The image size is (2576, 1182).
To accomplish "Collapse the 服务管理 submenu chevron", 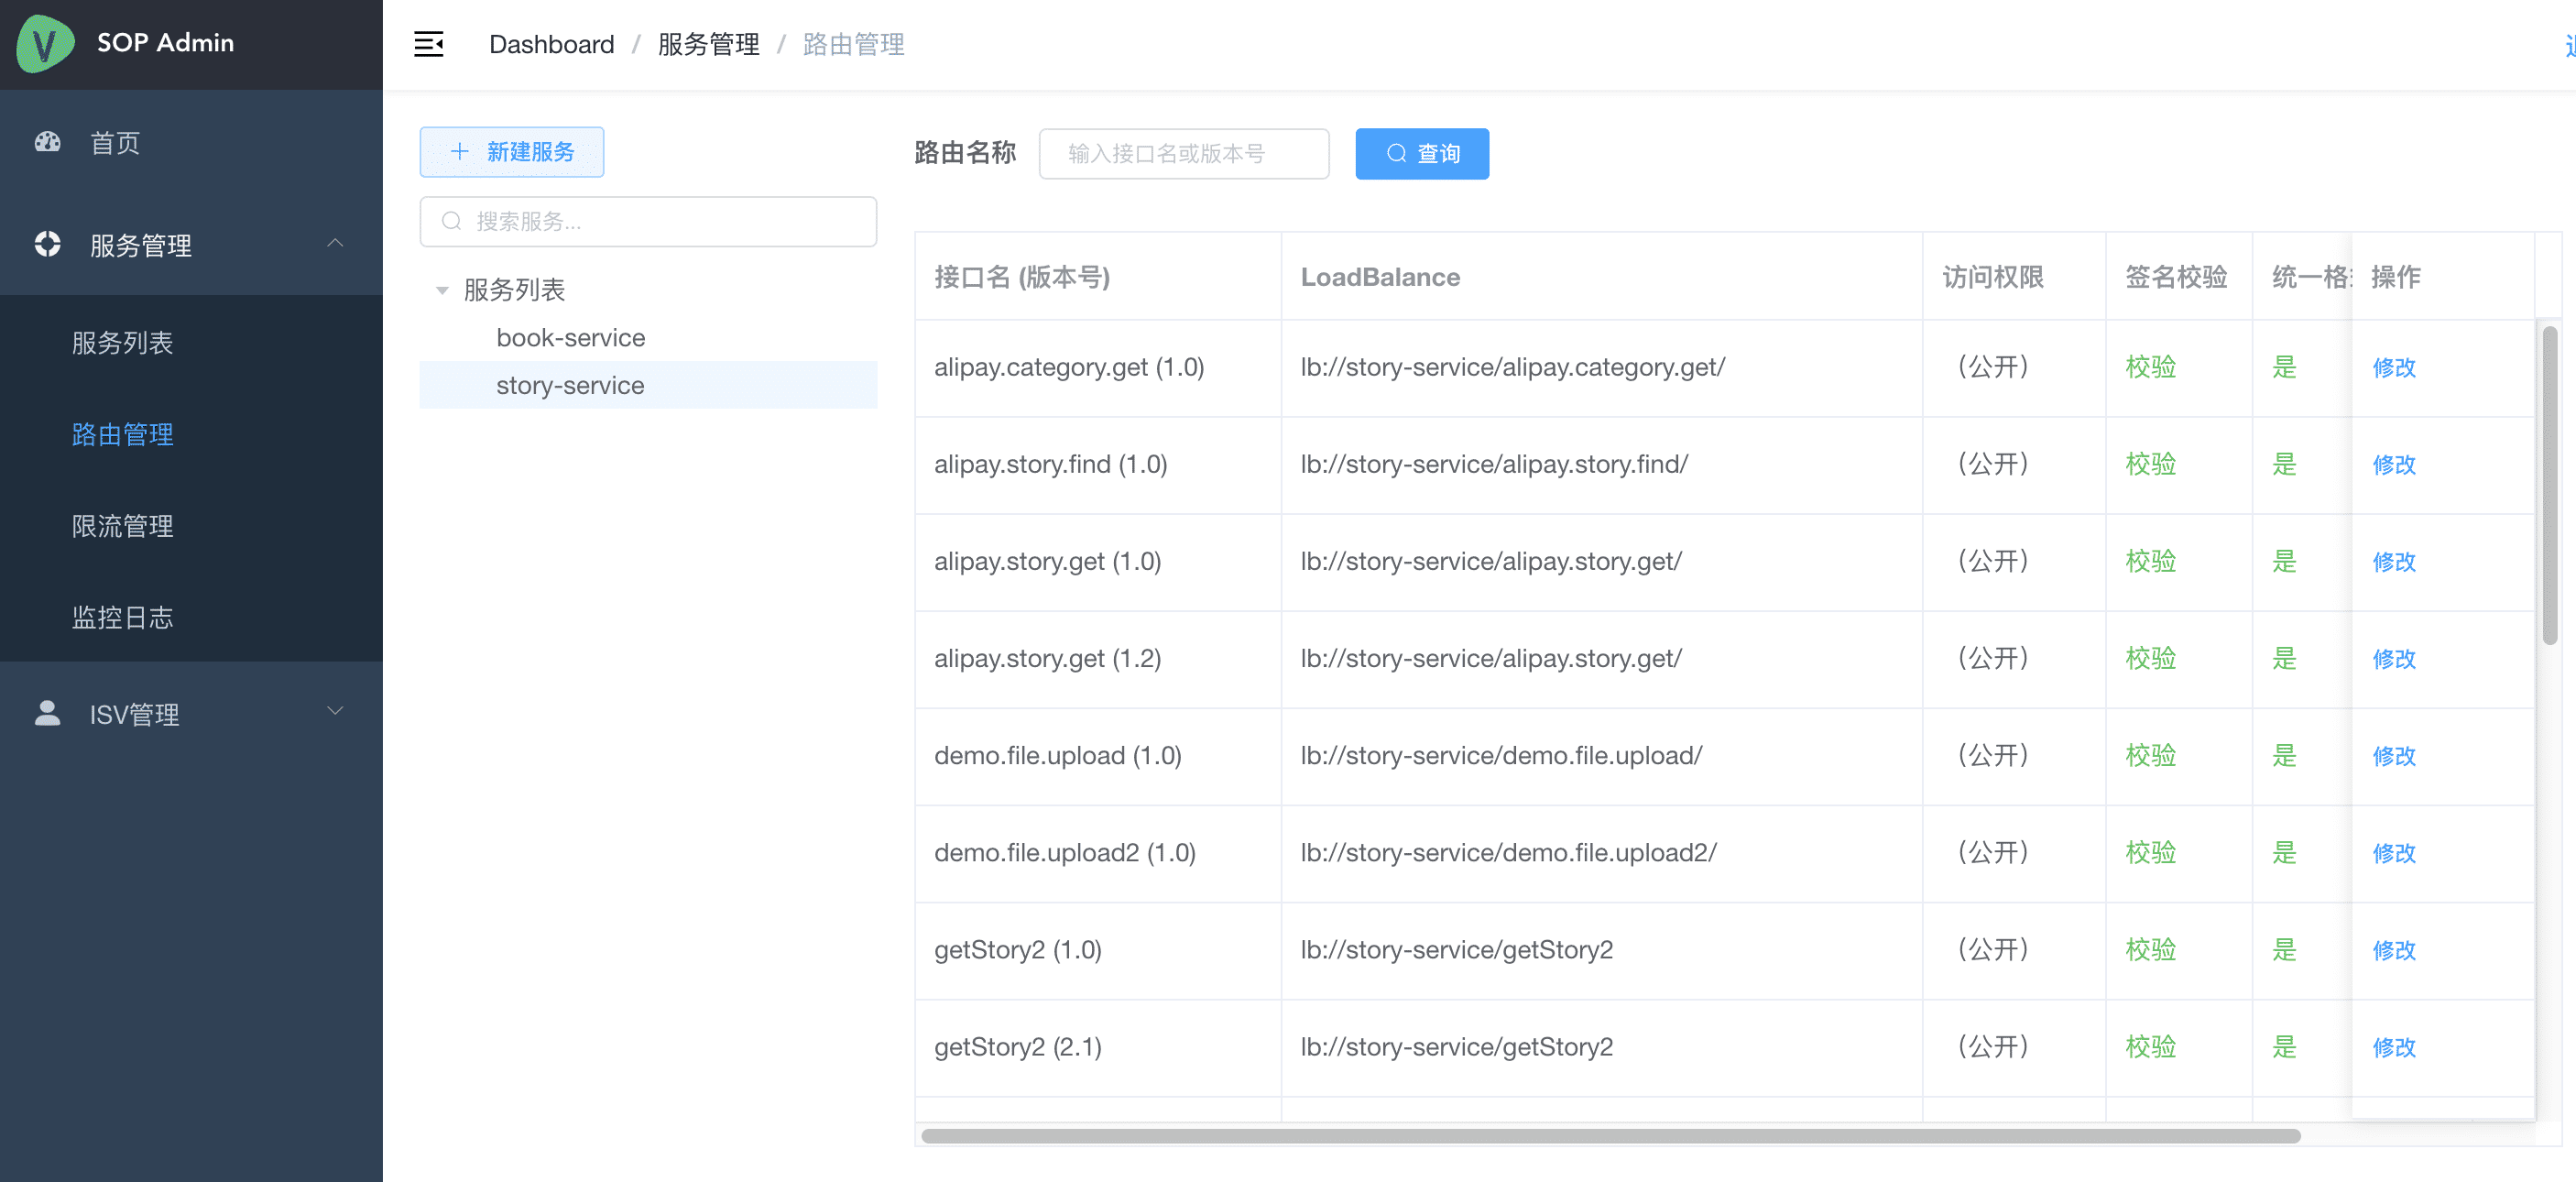I will tap(335, 243).
